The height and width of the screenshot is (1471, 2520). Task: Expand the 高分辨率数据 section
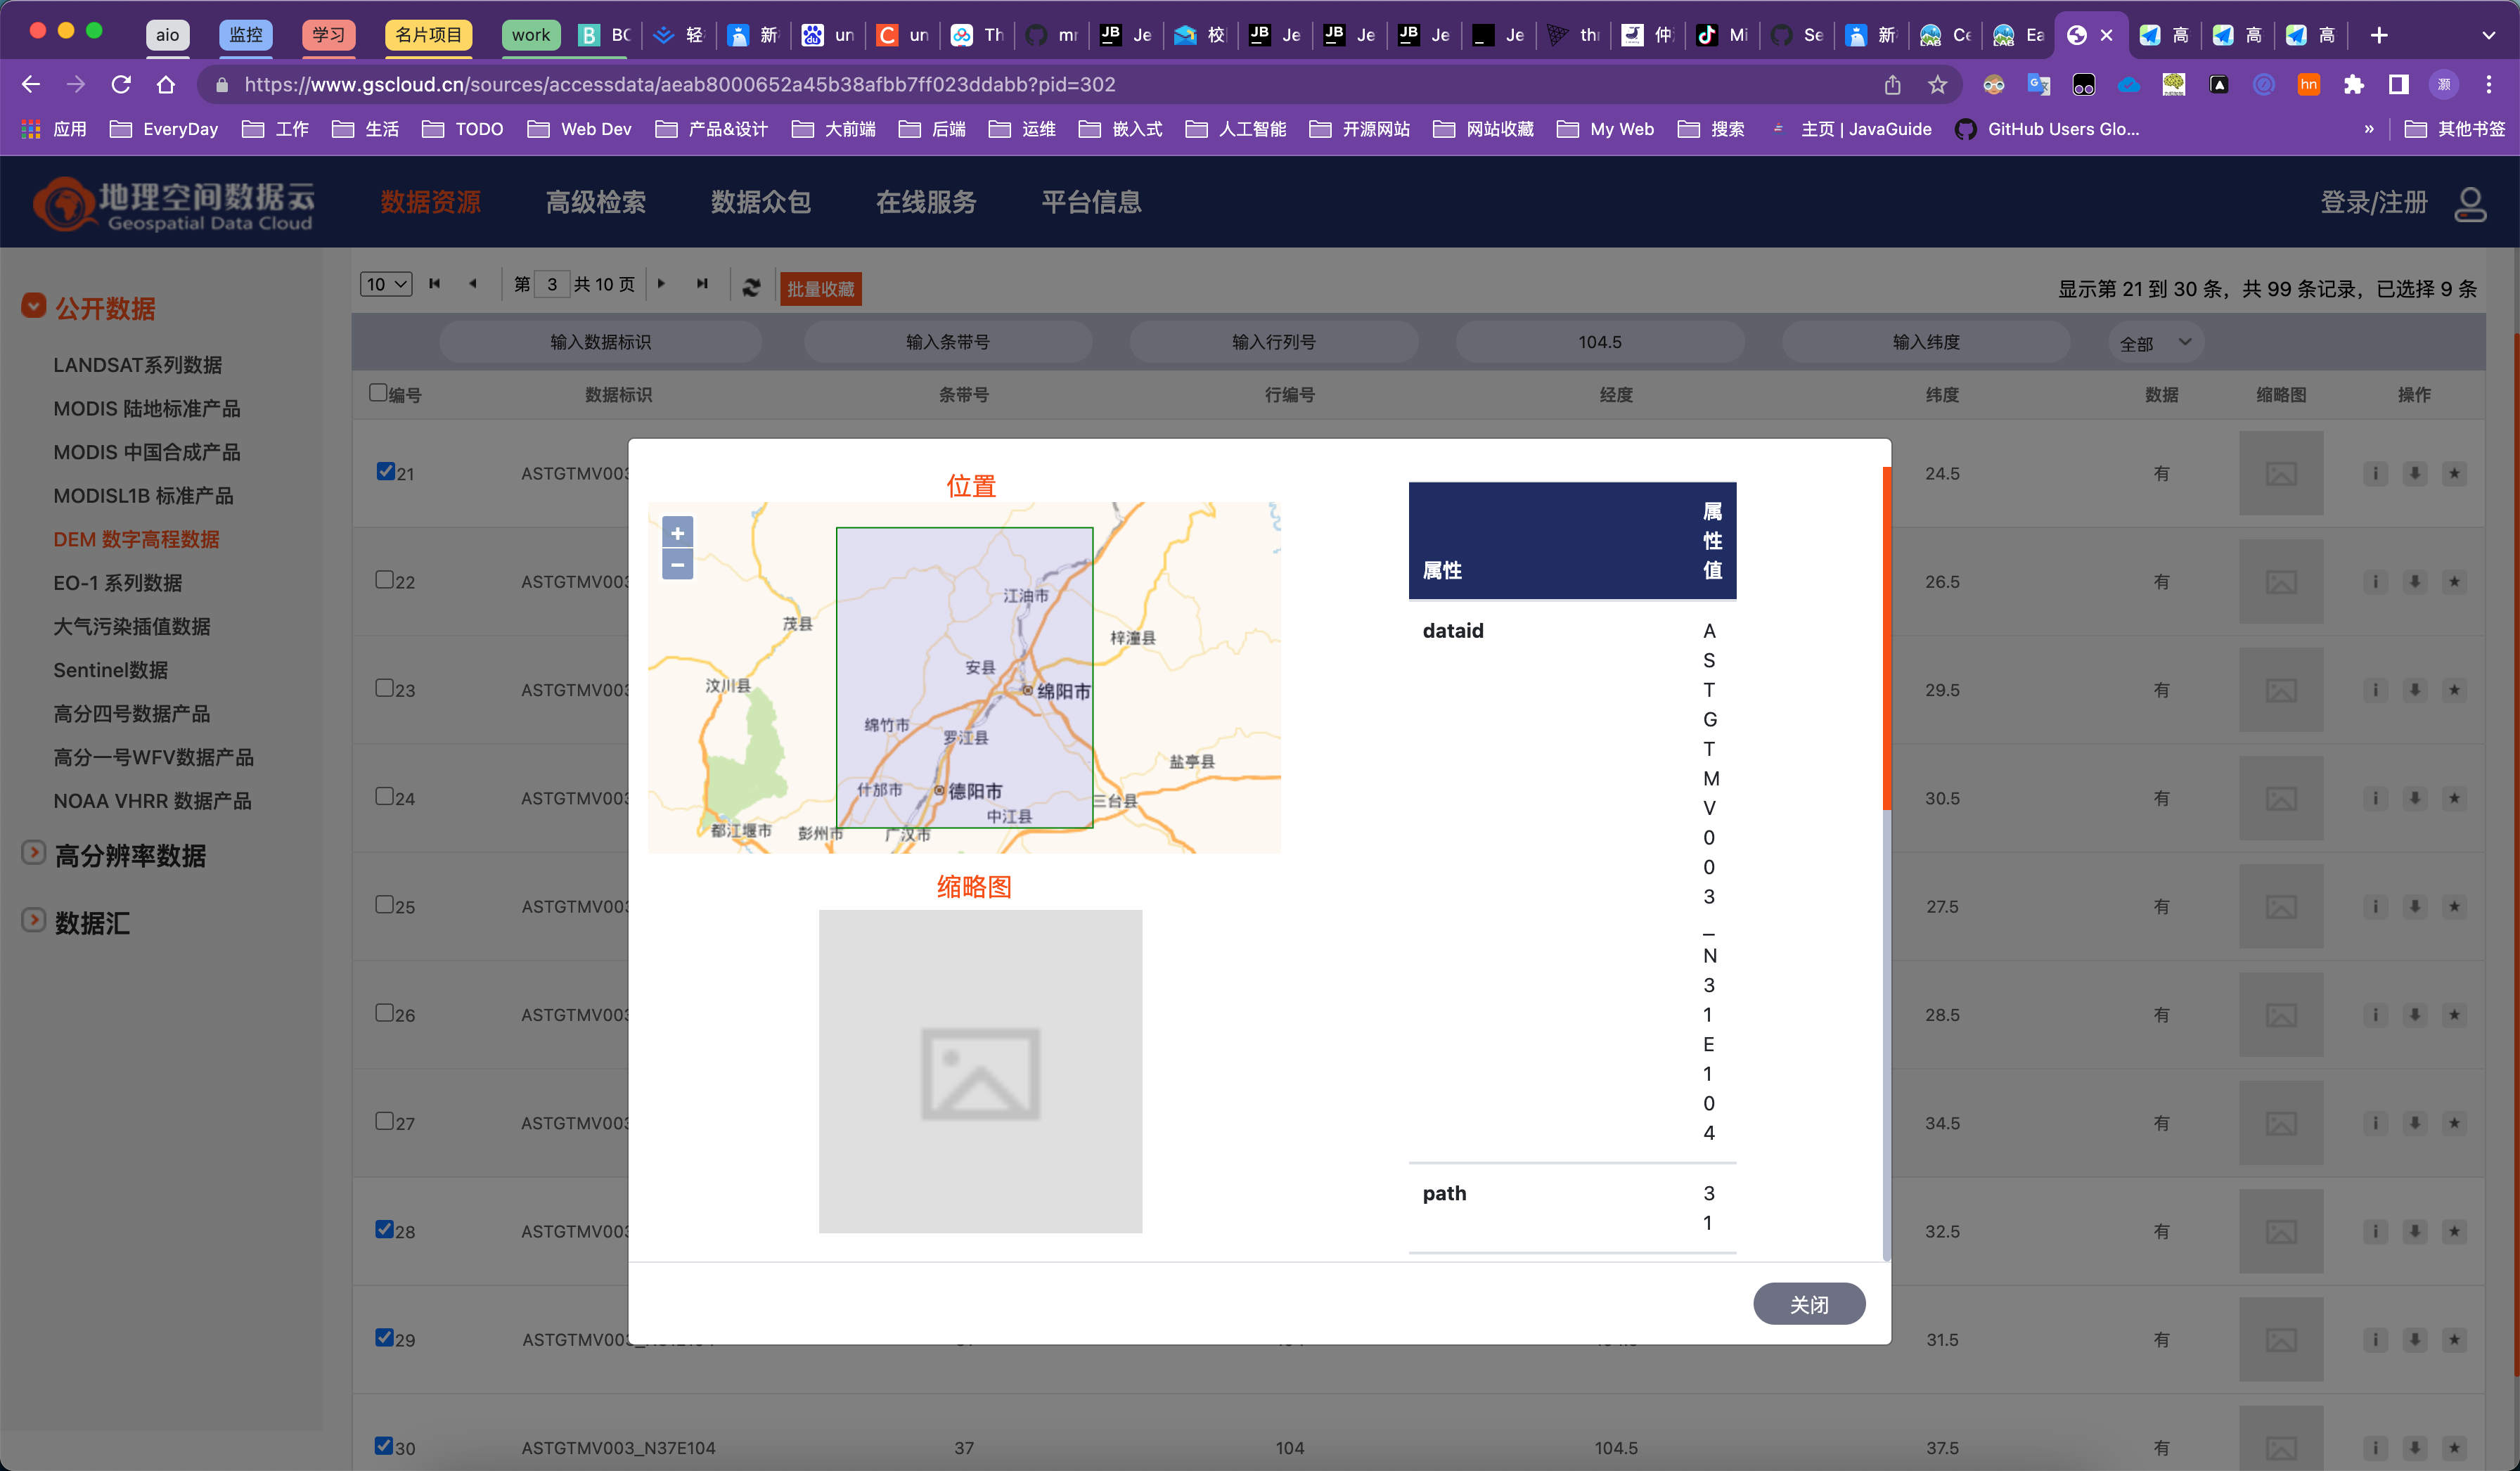pyautogui.click(x=34, y=853)
